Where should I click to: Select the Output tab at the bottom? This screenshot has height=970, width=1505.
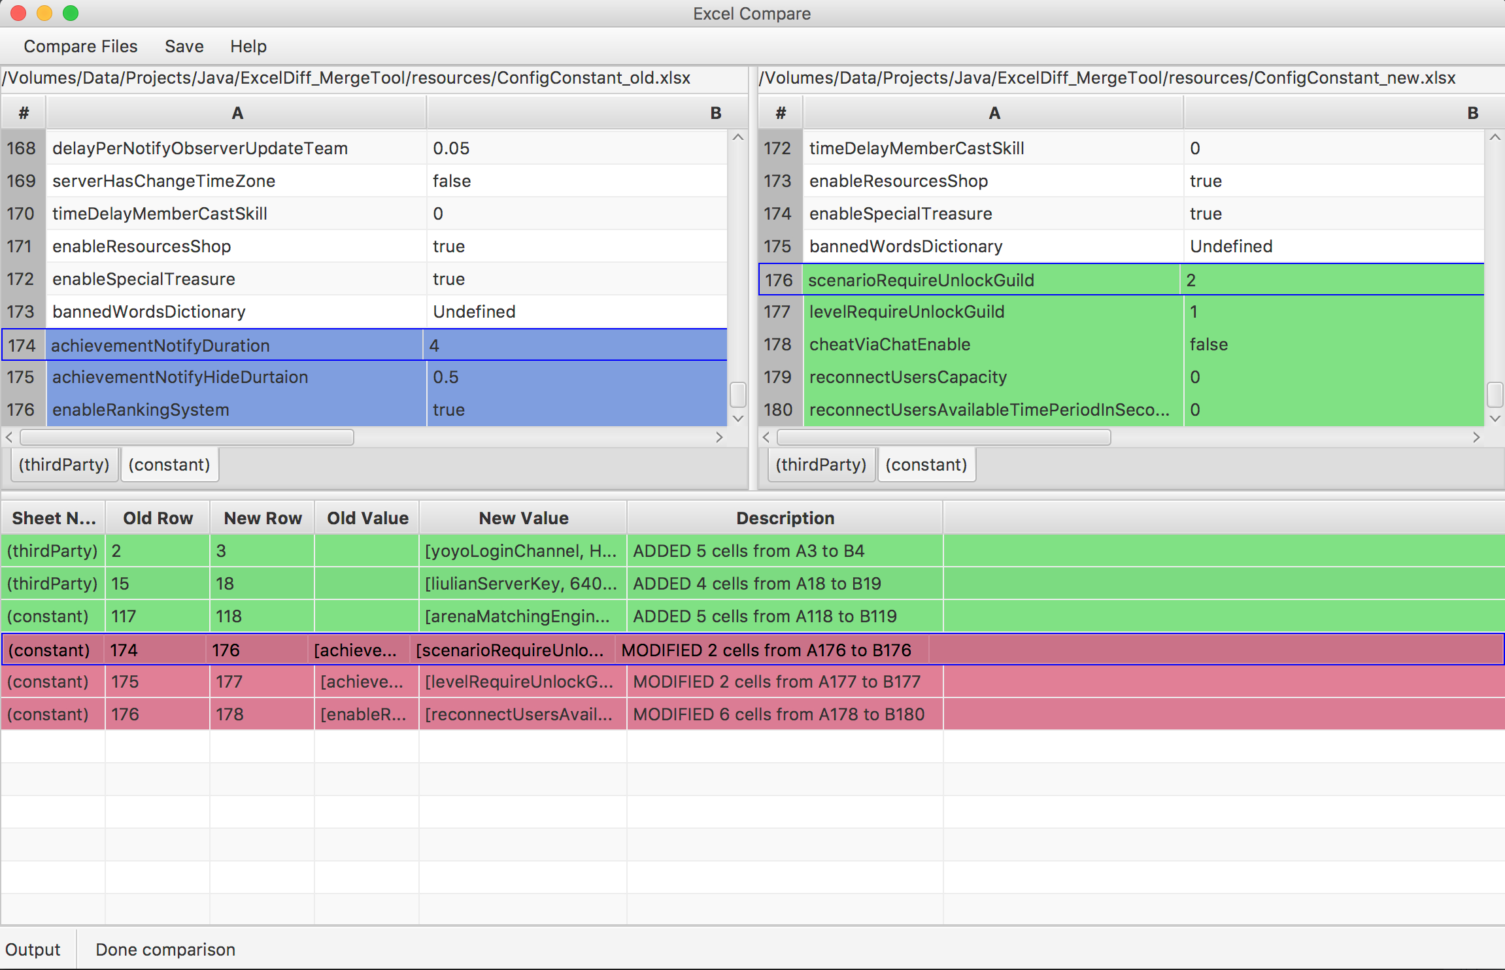[x=33, y=949]
